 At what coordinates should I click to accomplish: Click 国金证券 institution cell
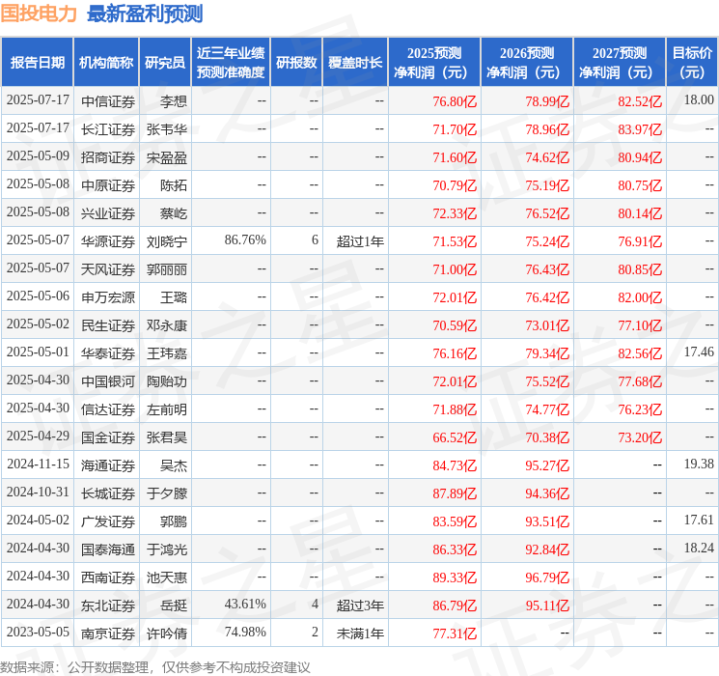click(x=108, y=437)
